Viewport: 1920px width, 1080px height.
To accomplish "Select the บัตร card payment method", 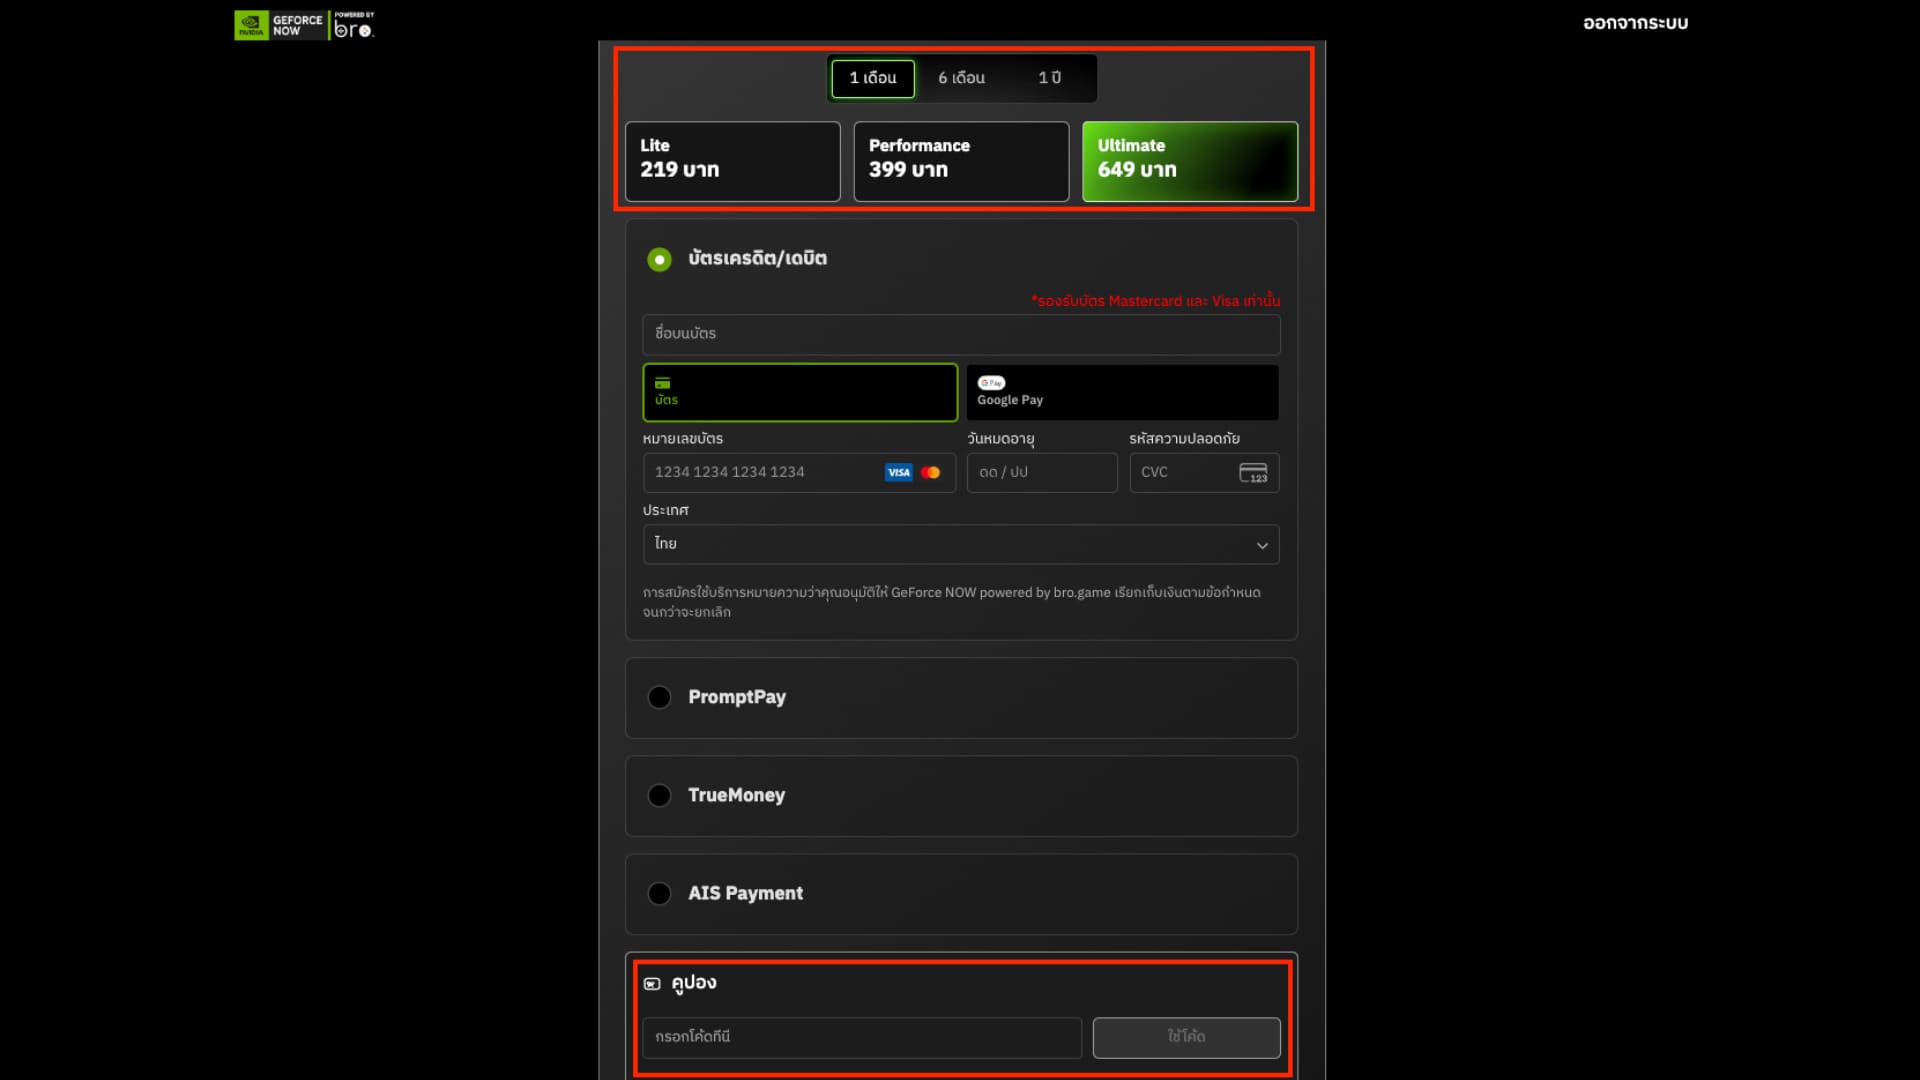I will tap(799, 392).
